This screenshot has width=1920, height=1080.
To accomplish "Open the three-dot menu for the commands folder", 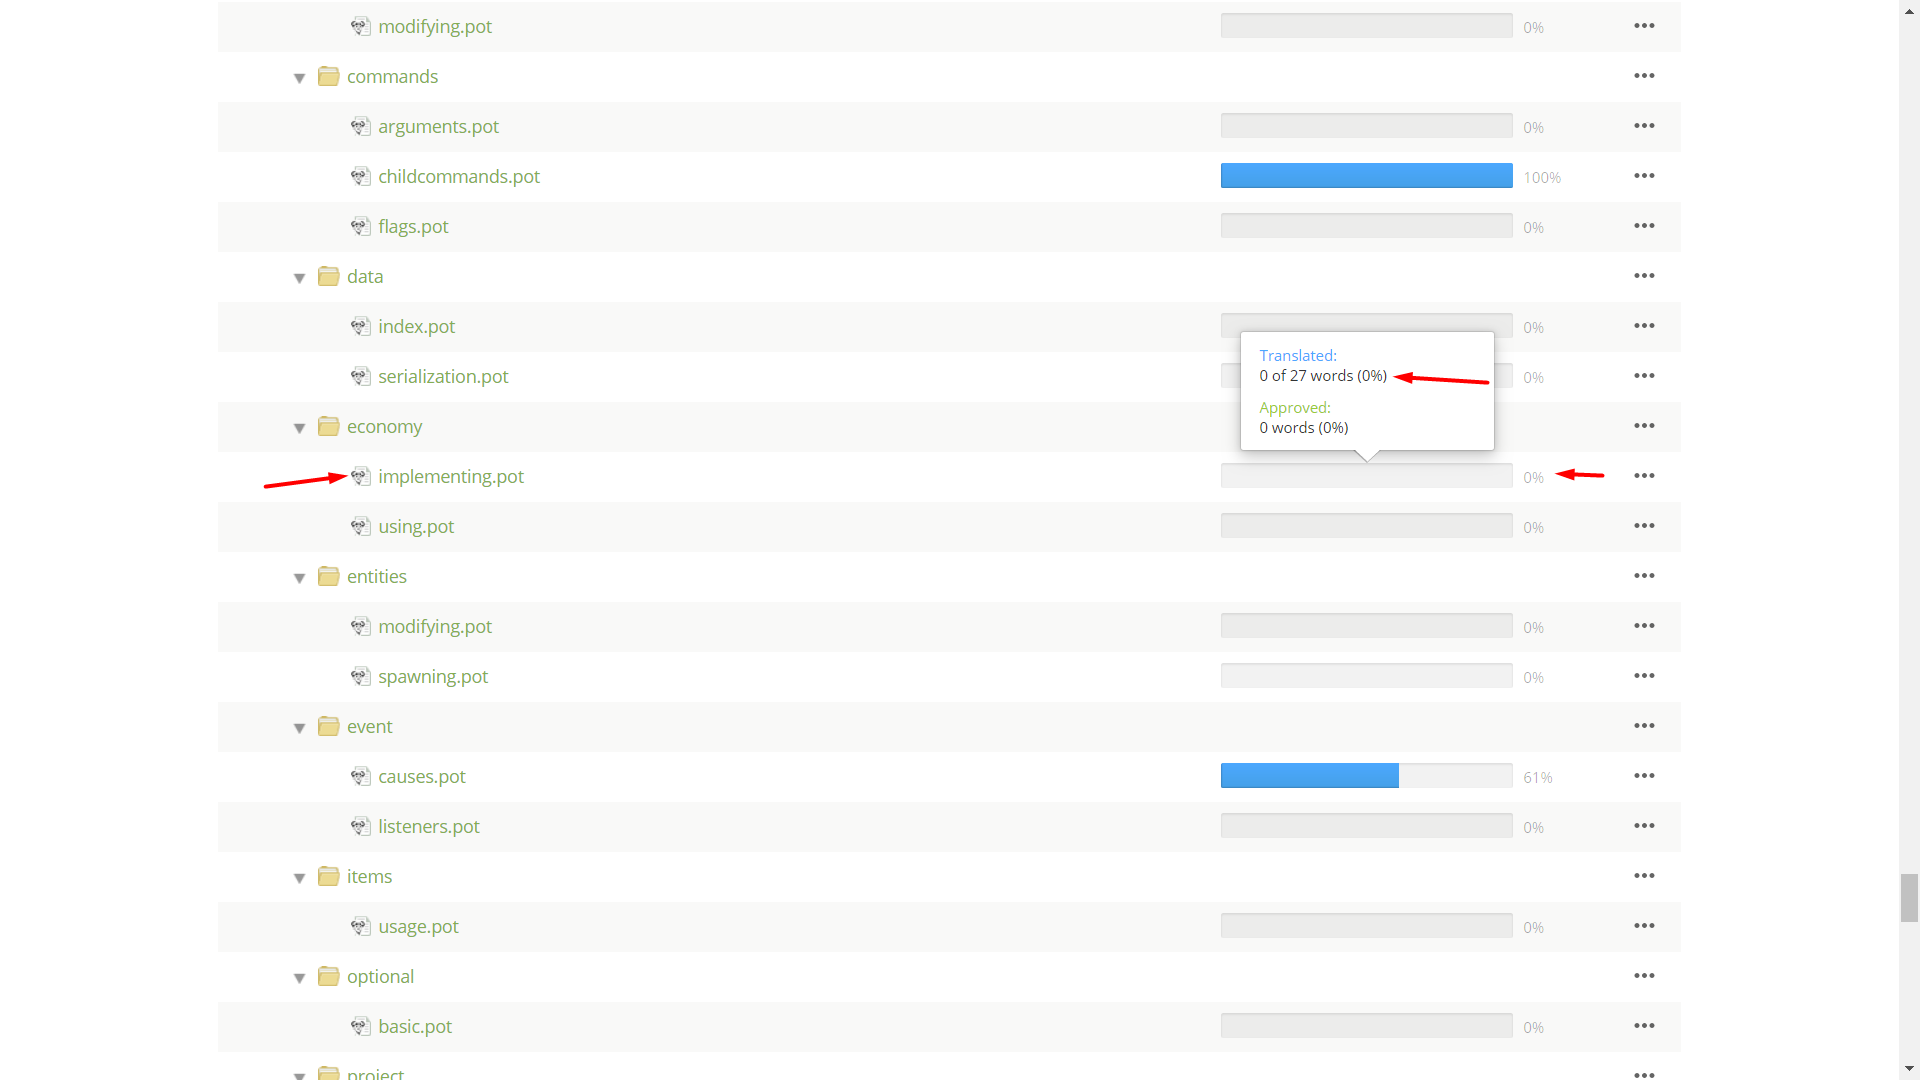I will pos(1644,76).
